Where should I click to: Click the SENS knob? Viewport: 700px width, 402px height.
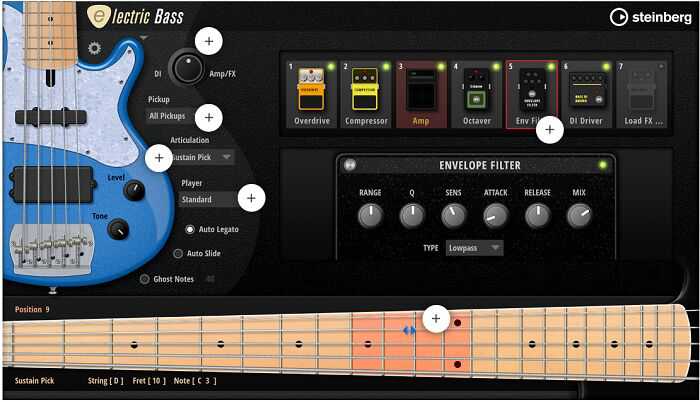coord(454,215)
